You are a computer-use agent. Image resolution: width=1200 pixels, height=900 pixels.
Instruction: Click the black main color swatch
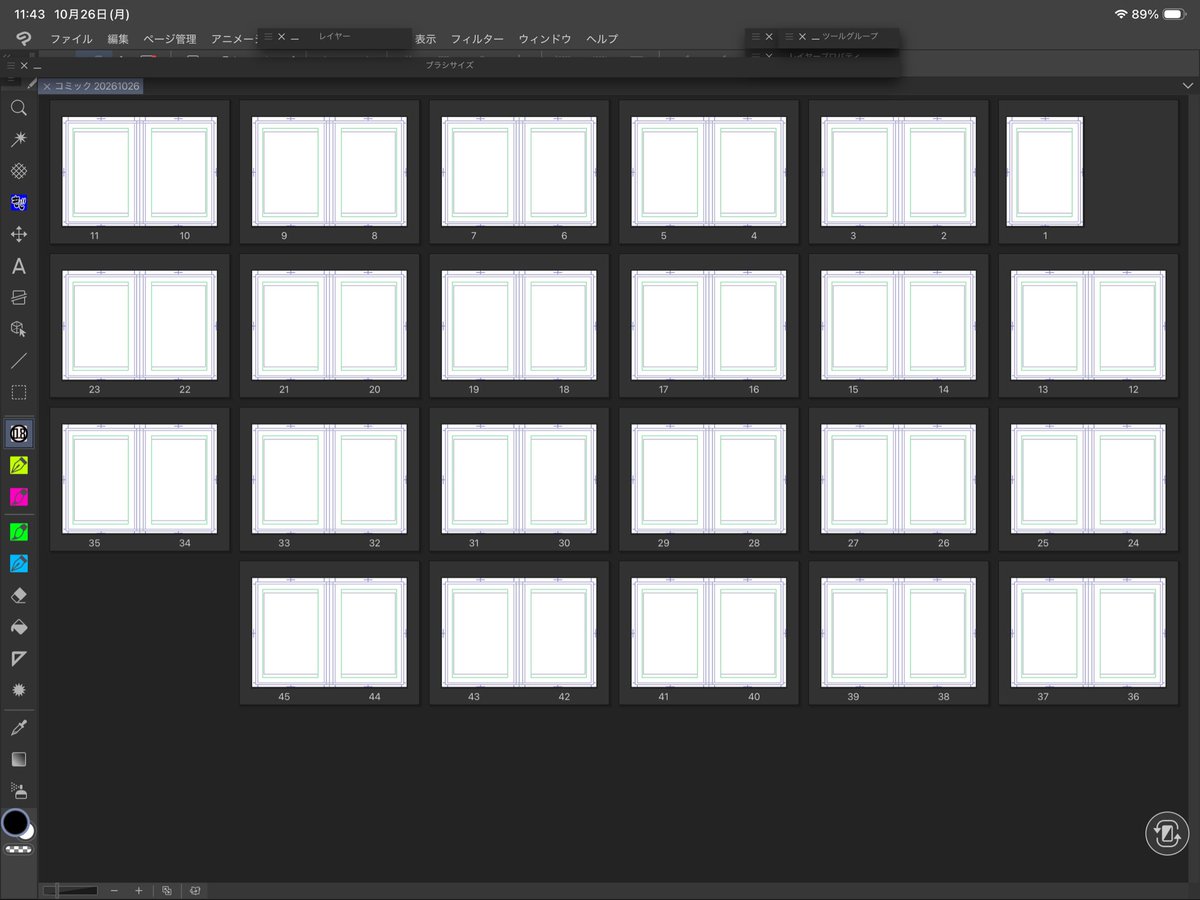click(x=15, y=823)
